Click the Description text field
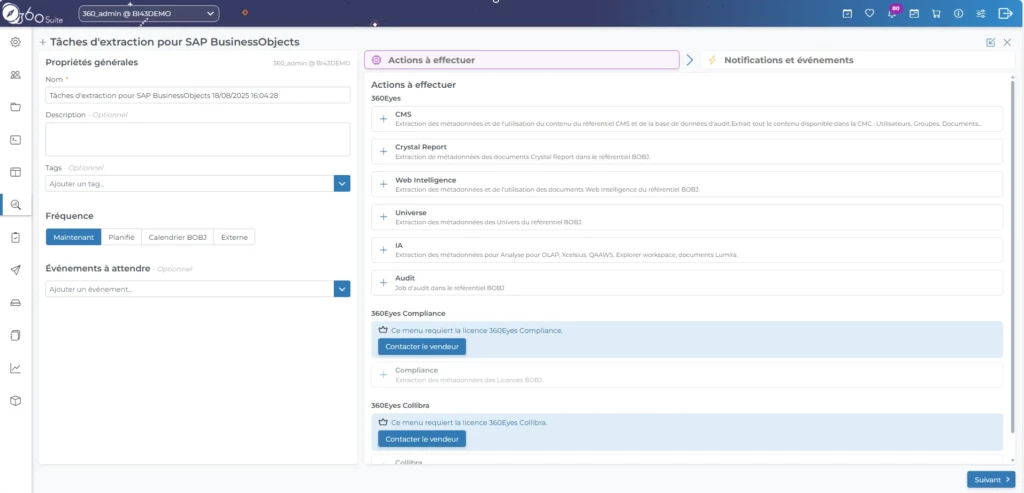This screenshot has width=1024, height=493. (198, 139)
